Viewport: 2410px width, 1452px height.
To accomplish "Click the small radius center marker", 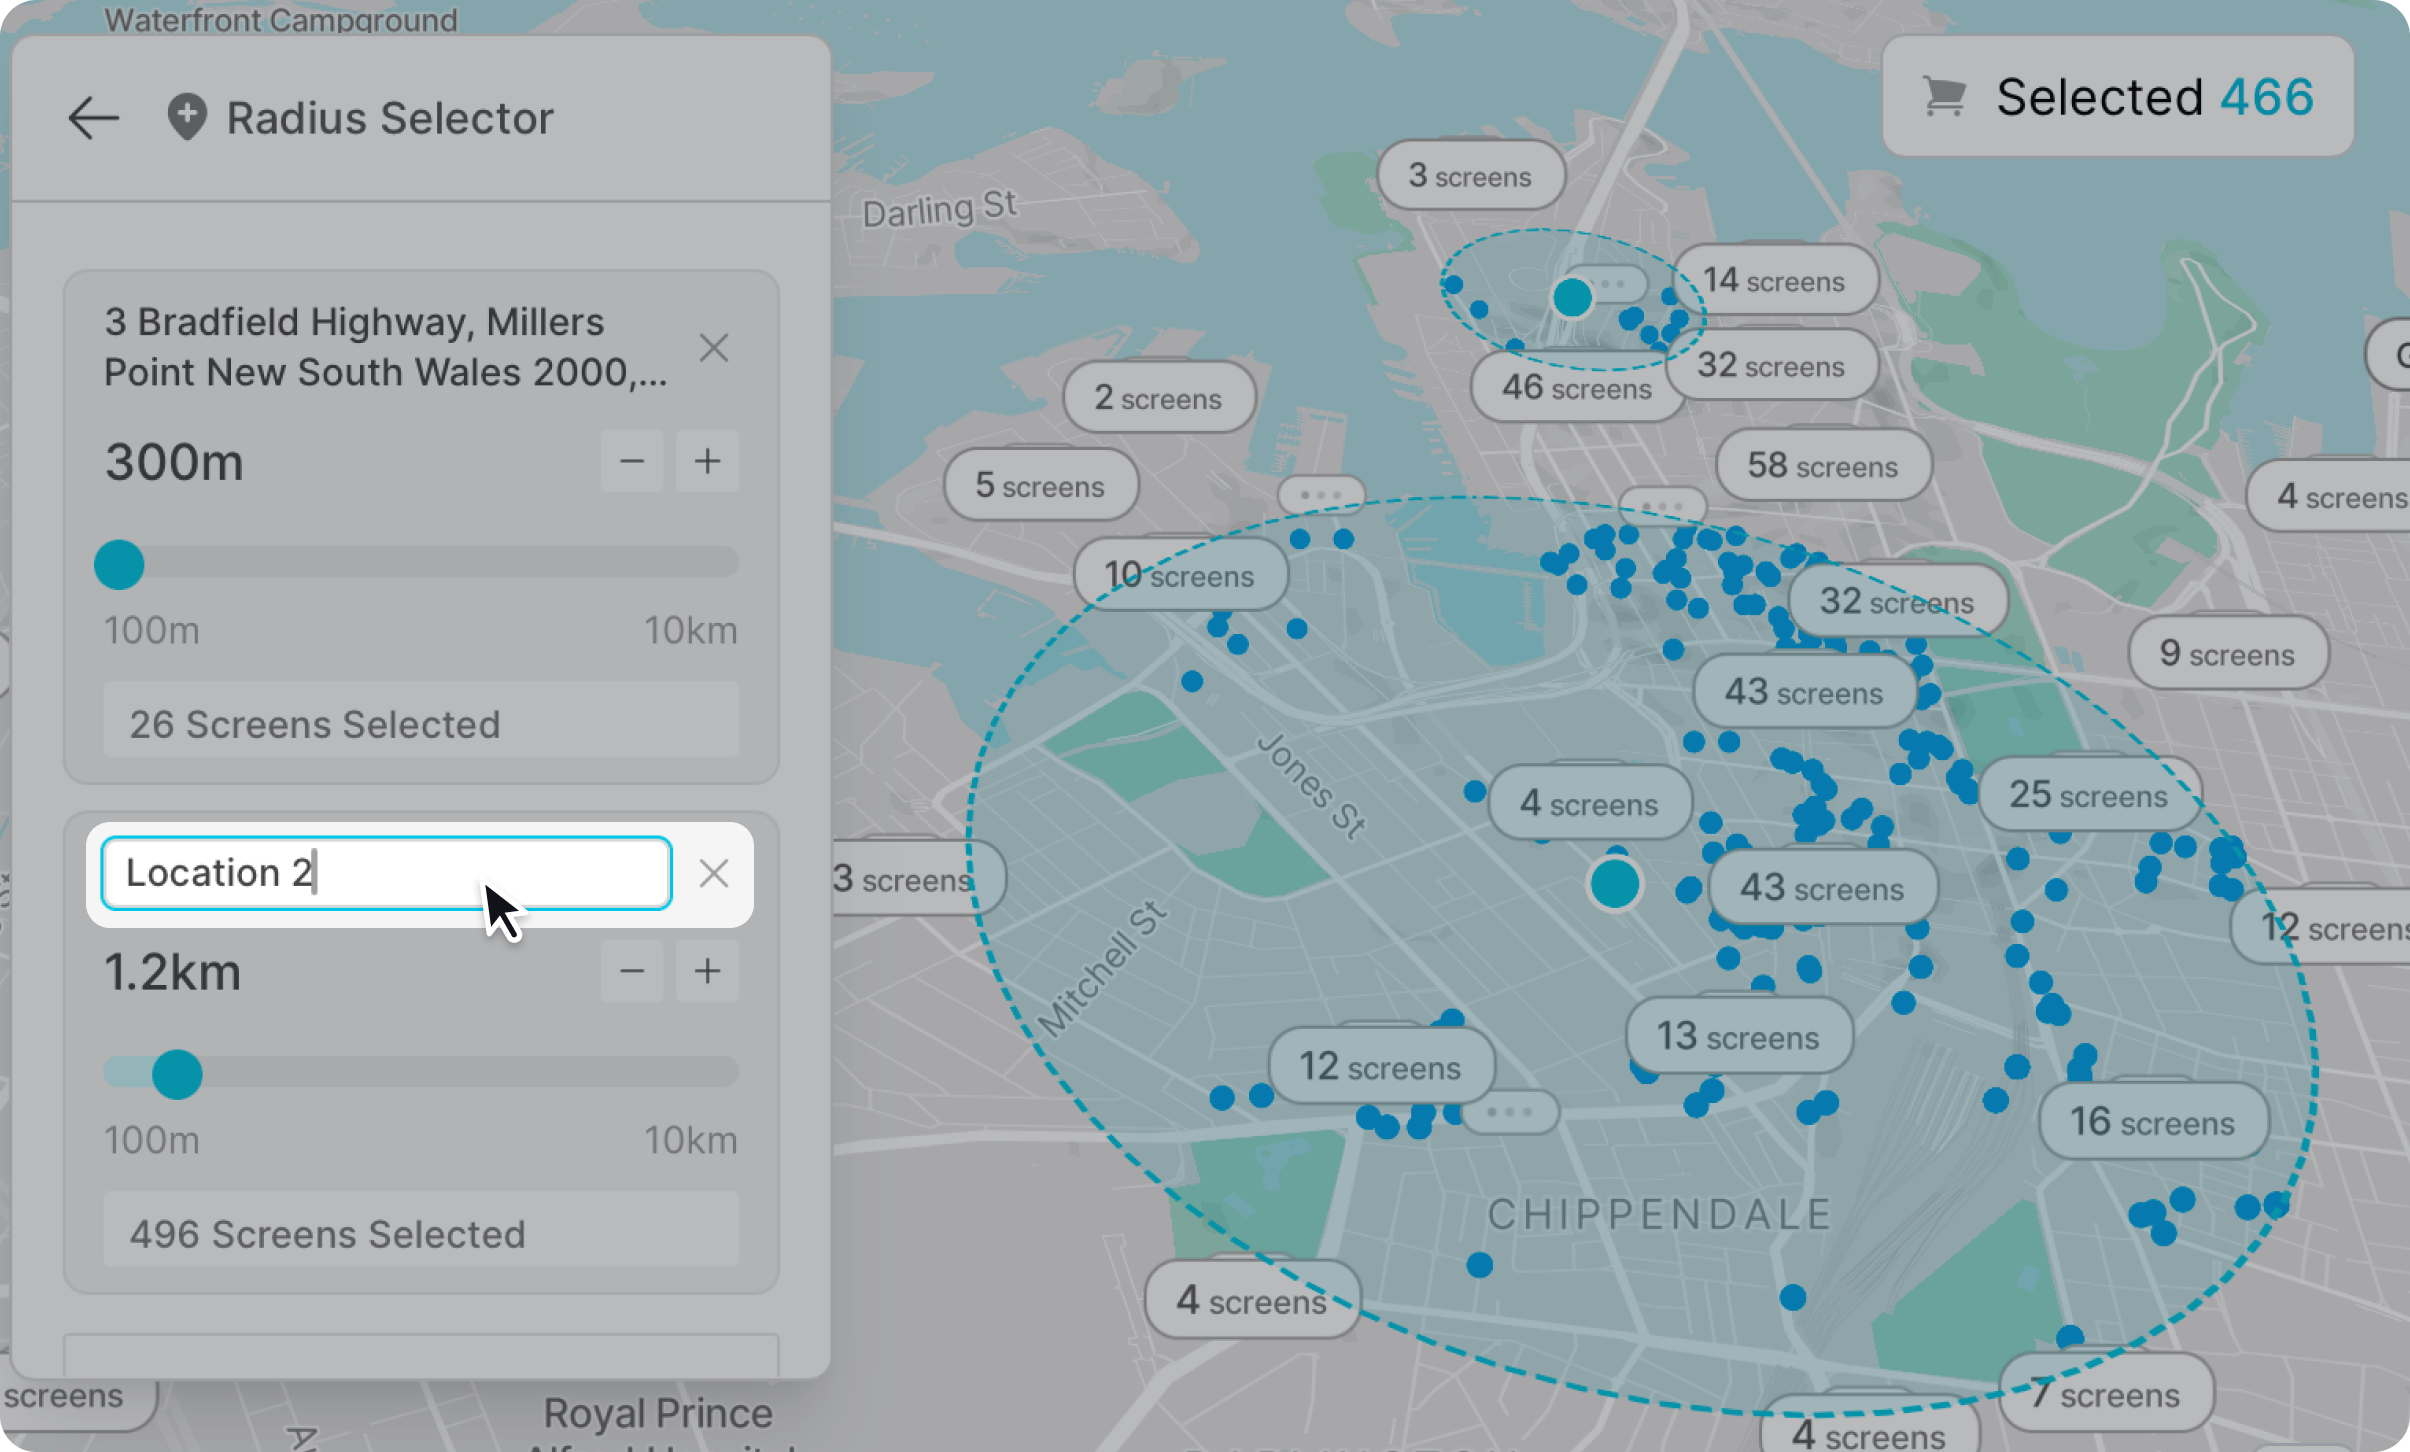I will (1572, 297).
